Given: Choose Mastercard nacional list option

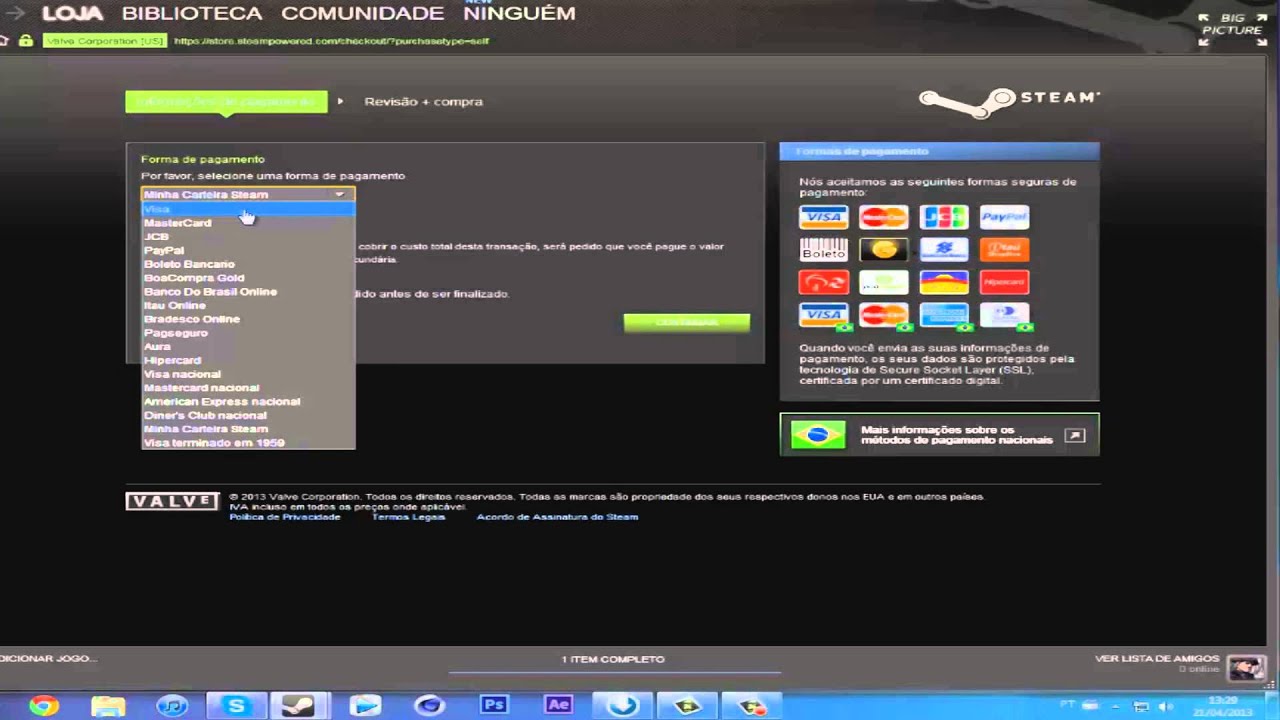Looking at the screenshot, I should click(248, 387).
